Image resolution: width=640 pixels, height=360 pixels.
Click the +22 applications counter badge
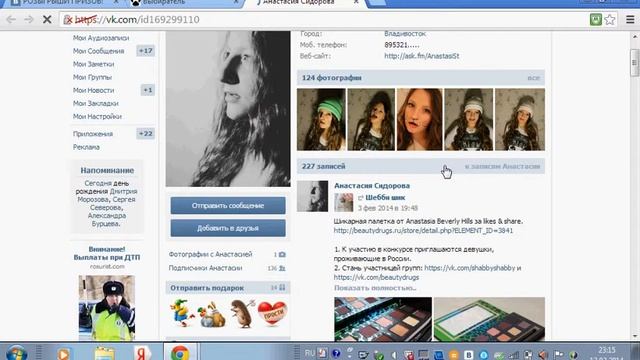pos(145,134)
